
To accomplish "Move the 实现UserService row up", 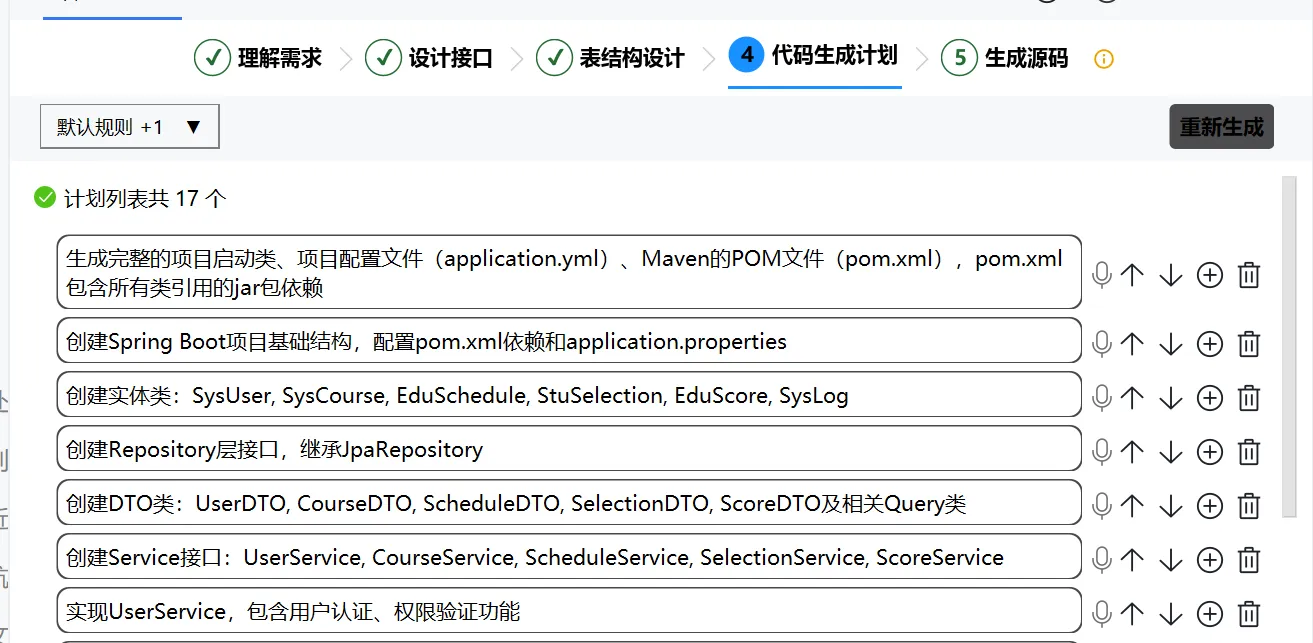I will pyautogui.click(x=1132, y=614).
